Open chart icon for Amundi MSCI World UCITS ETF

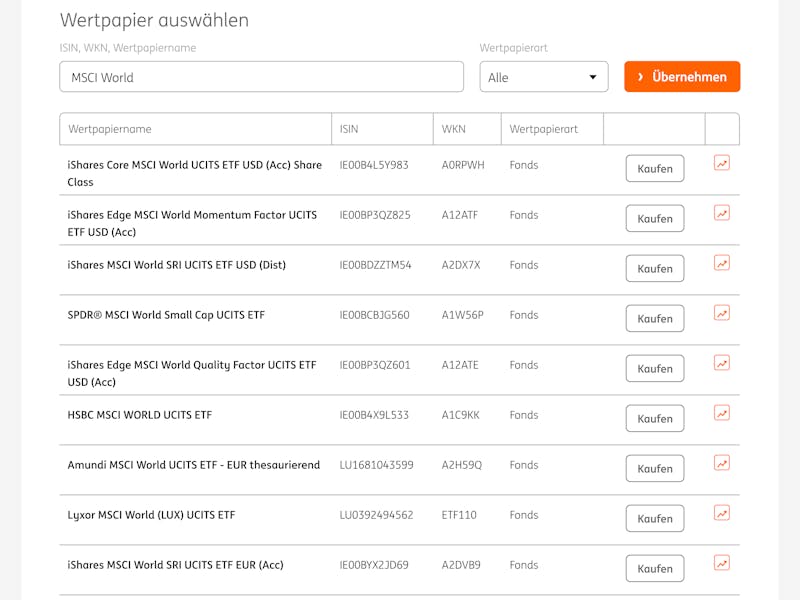721,463
